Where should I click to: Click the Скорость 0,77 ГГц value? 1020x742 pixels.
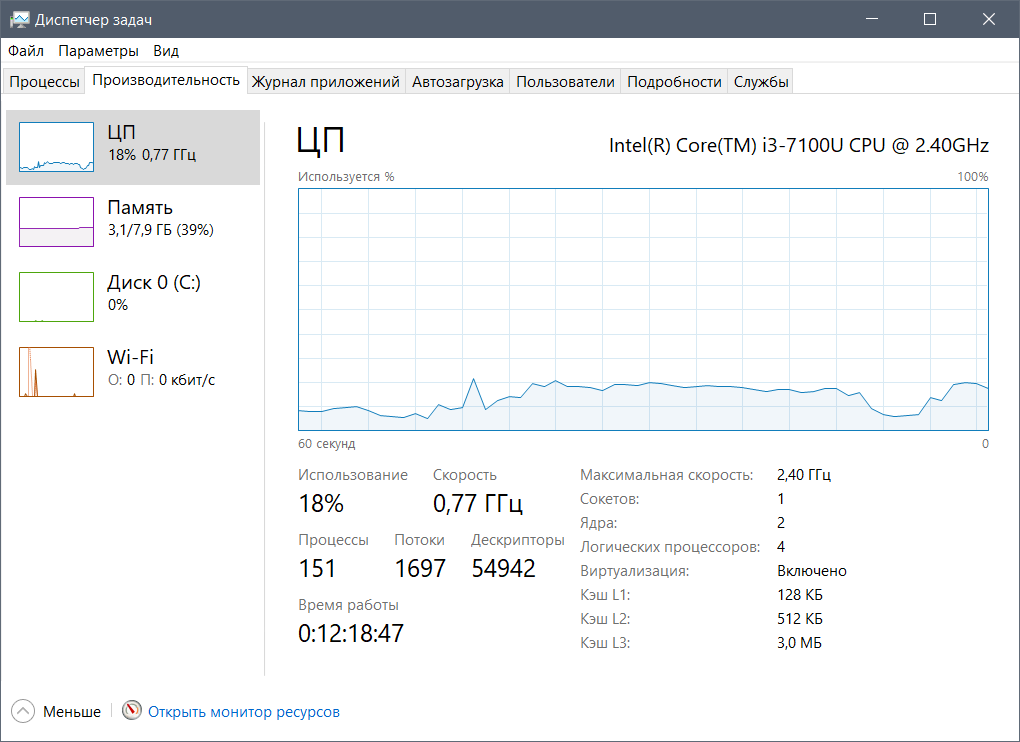coord(477,503)
